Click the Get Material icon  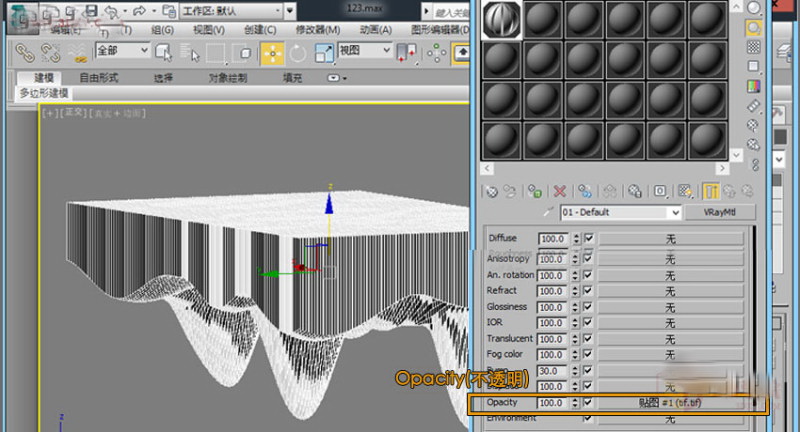click(x=490, y=190)
